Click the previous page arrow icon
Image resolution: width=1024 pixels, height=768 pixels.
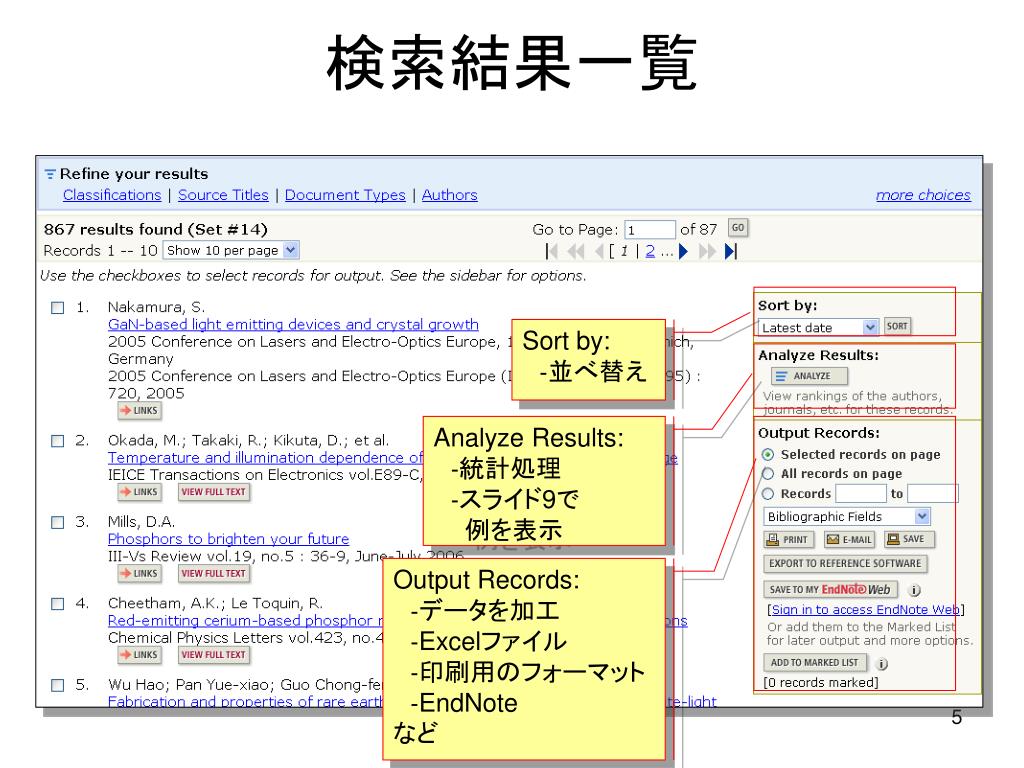tap(599, 251)
